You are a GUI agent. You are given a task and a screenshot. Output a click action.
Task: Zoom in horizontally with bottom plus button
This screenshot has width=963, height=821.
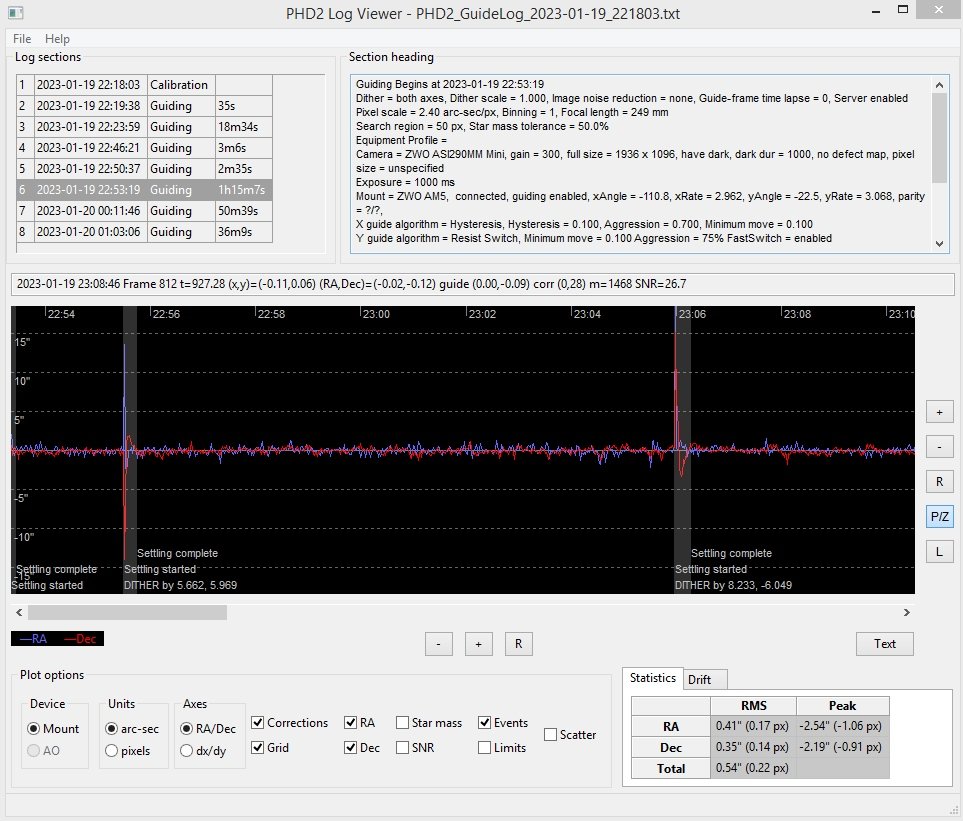(478, 644)
